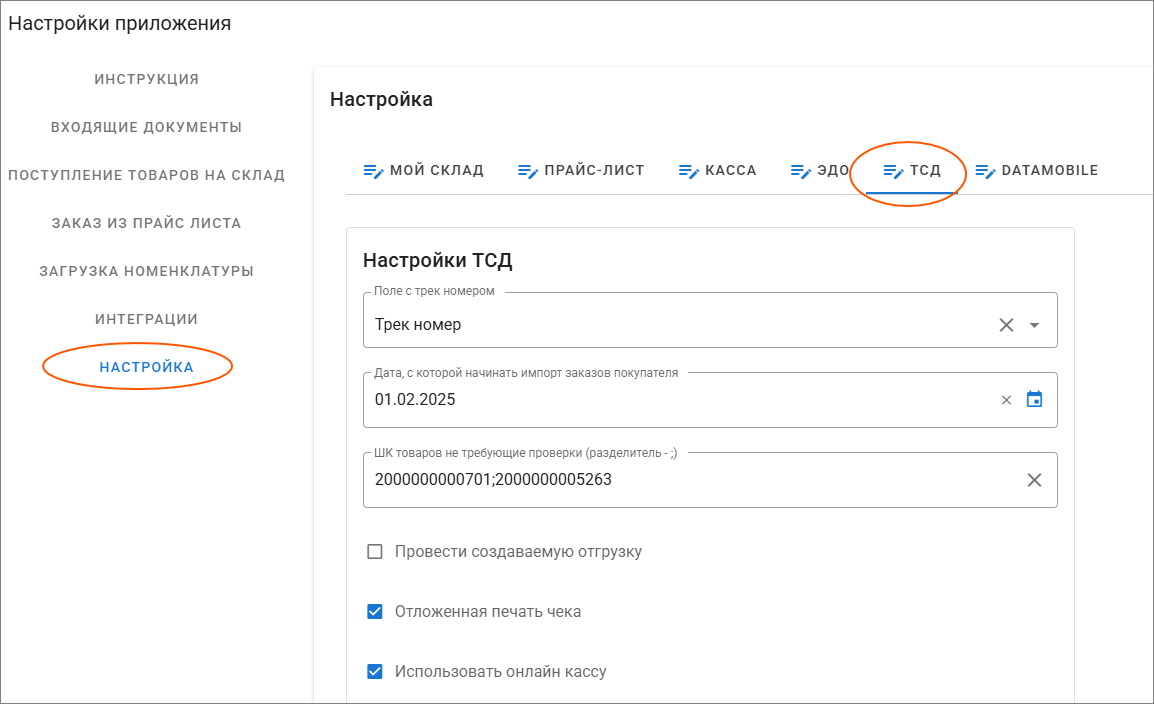1154x704 pixels.
Task: Clear the barcode exclusion list field
Action: point(1034,480)
